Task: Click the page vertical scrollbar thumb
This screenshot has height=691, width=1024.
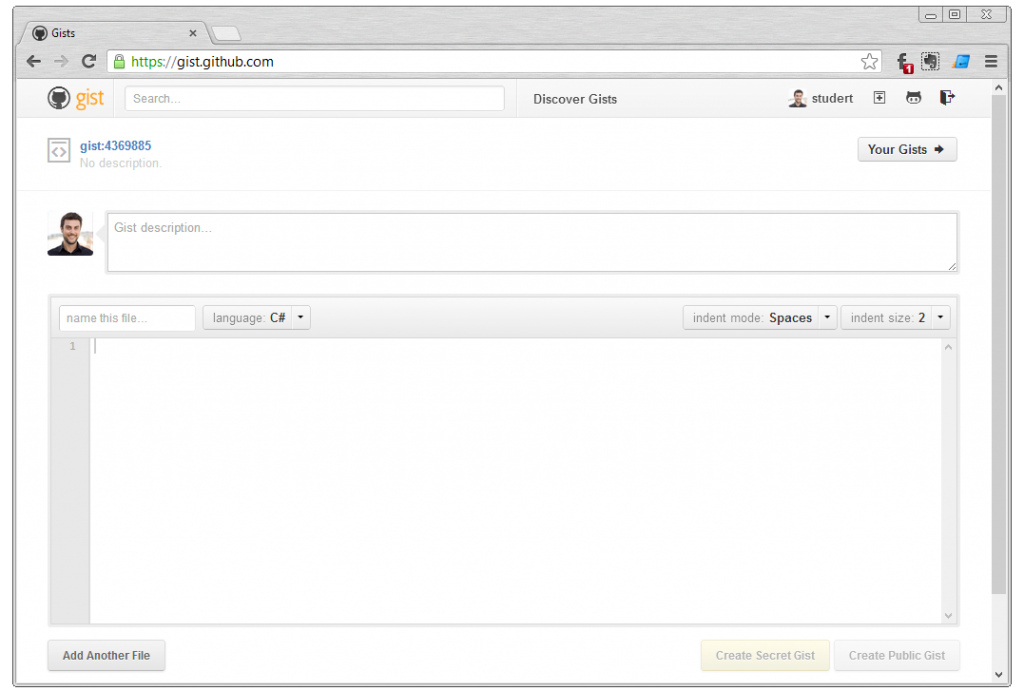Action: 998,345
